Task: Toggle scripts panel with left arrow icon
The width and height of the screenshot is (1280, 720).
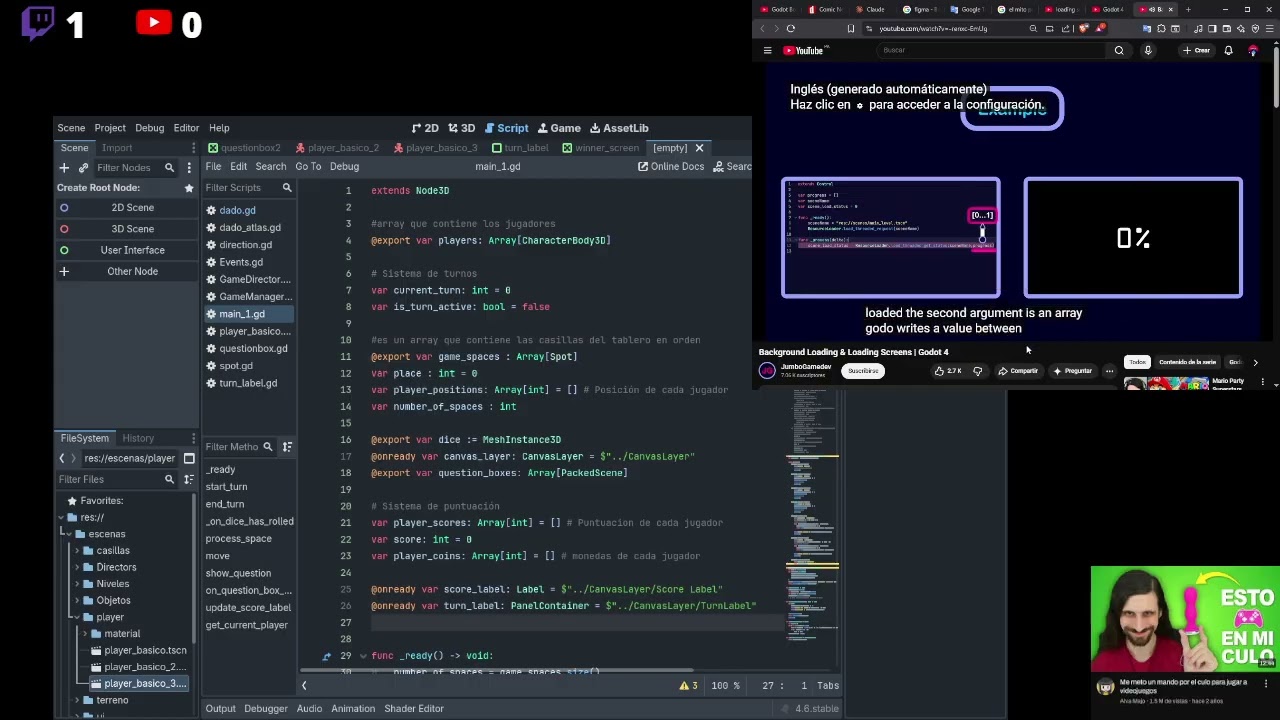Action: click(x=304, y=686)
